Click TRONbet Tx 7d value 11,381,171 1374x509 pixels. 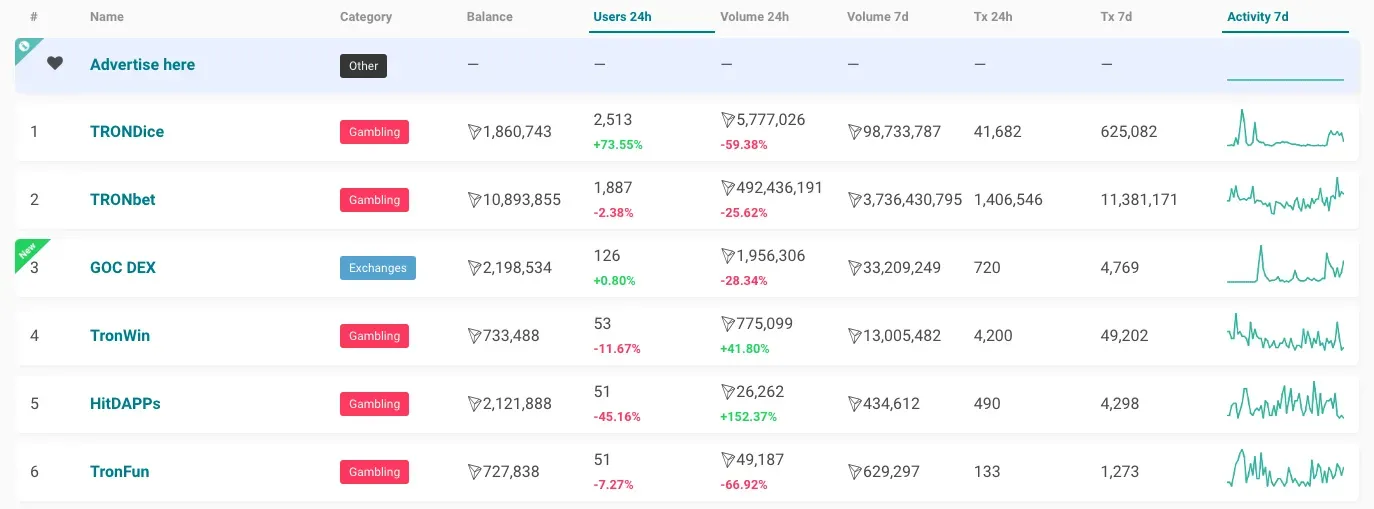pyautogui.click(x=1139, y=200)
